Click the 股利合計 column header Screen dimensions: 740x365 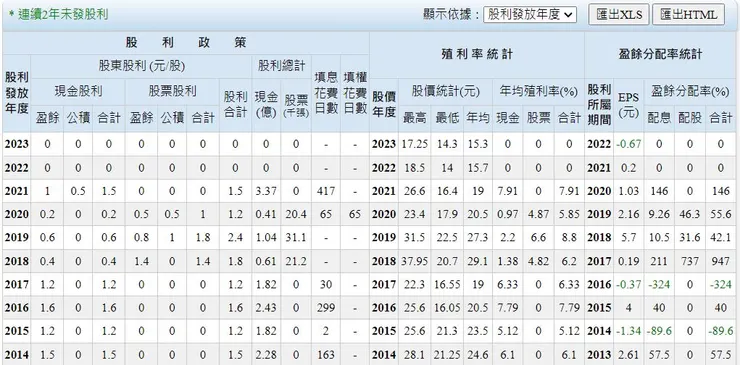pyautogui.click(x=235, y=105)
